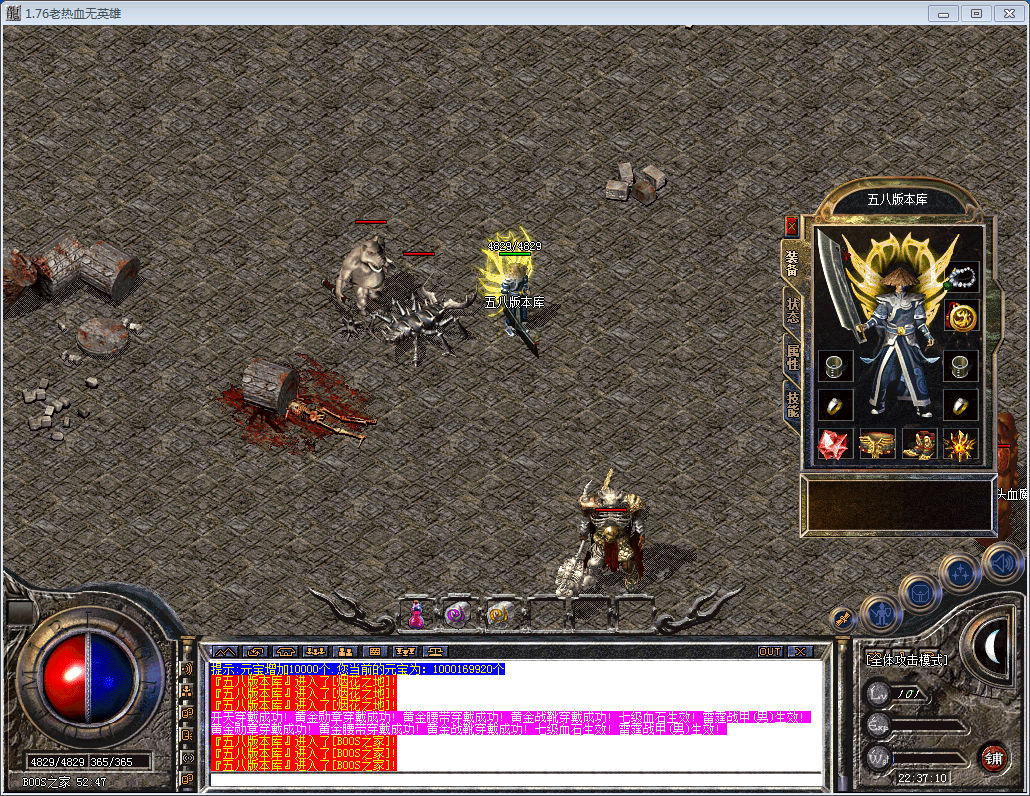Change the 全体攻击模式 attack mode

tap(908, 660)
